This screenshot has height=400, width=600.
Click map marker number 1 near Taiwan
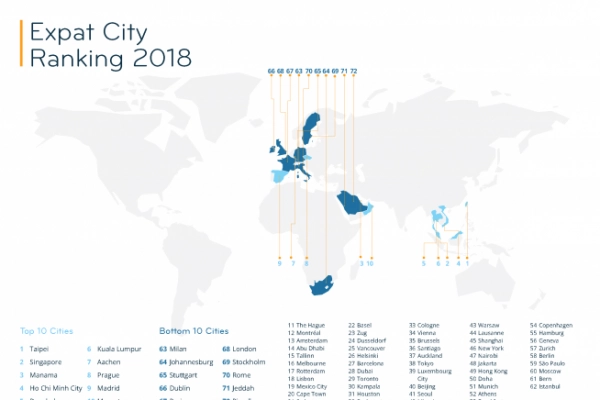click(467, 263)
